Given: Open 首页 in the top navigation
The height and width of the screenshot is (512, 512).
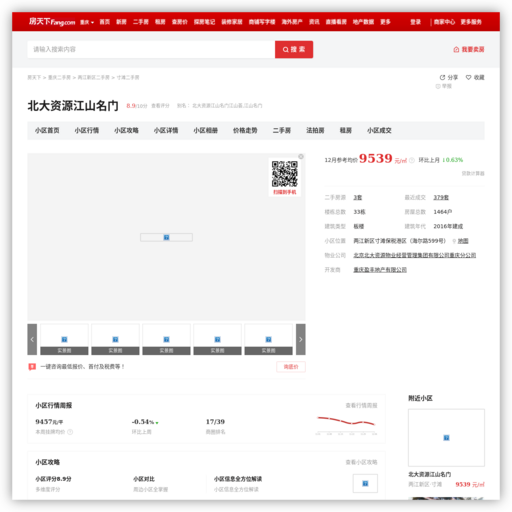Looking at the screenshot, I should pyautogui.click(x=105, y=22).
